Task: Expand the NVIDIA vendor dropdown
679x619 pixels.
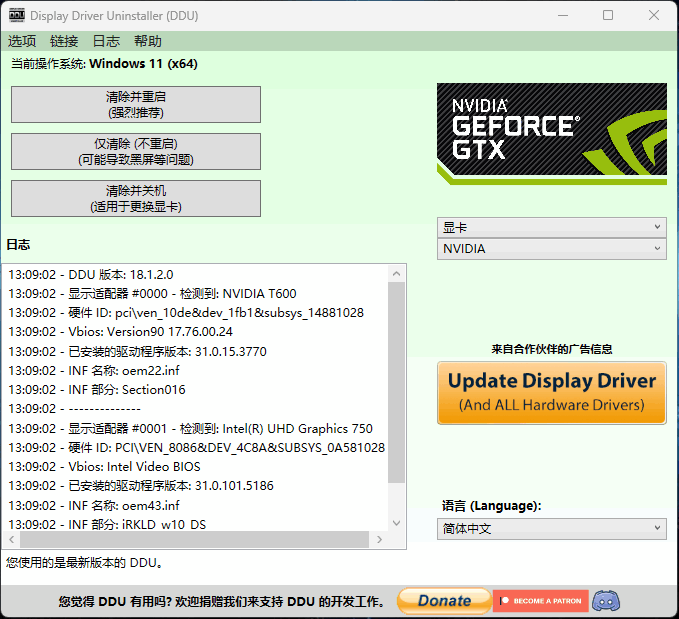Action: tap(552, 249)
